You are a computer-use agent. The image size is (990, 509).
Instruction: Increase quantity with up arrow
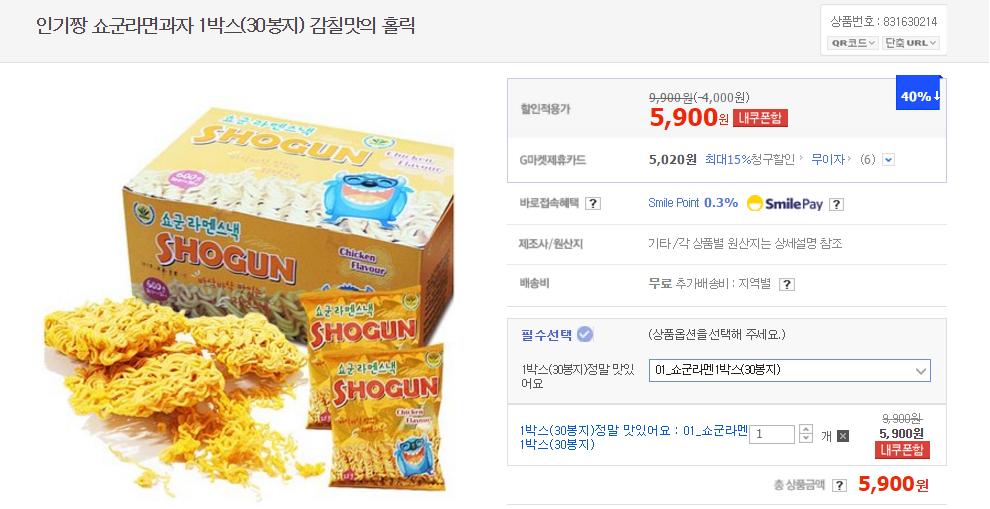pyautogui.click(x=806, y=429)
